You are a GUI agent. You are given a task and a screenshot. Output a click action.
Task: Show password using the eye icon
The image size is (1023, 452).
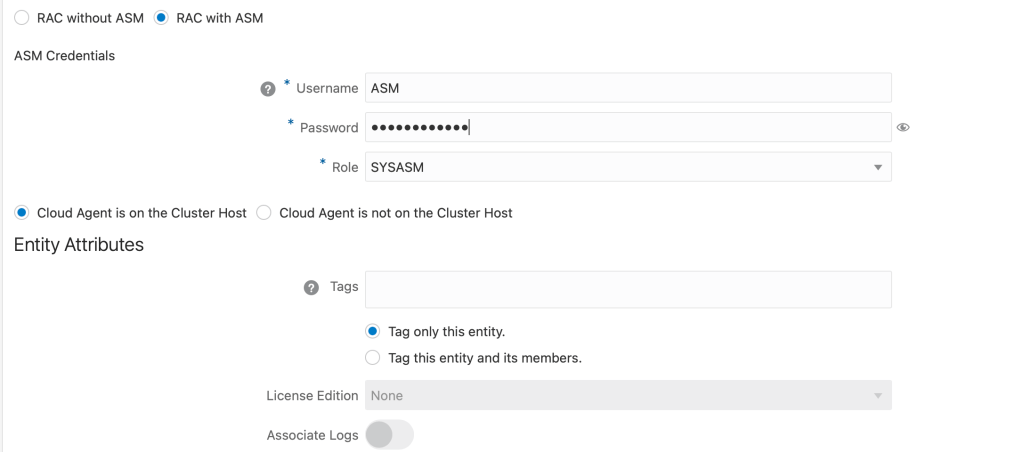[903, 128]
